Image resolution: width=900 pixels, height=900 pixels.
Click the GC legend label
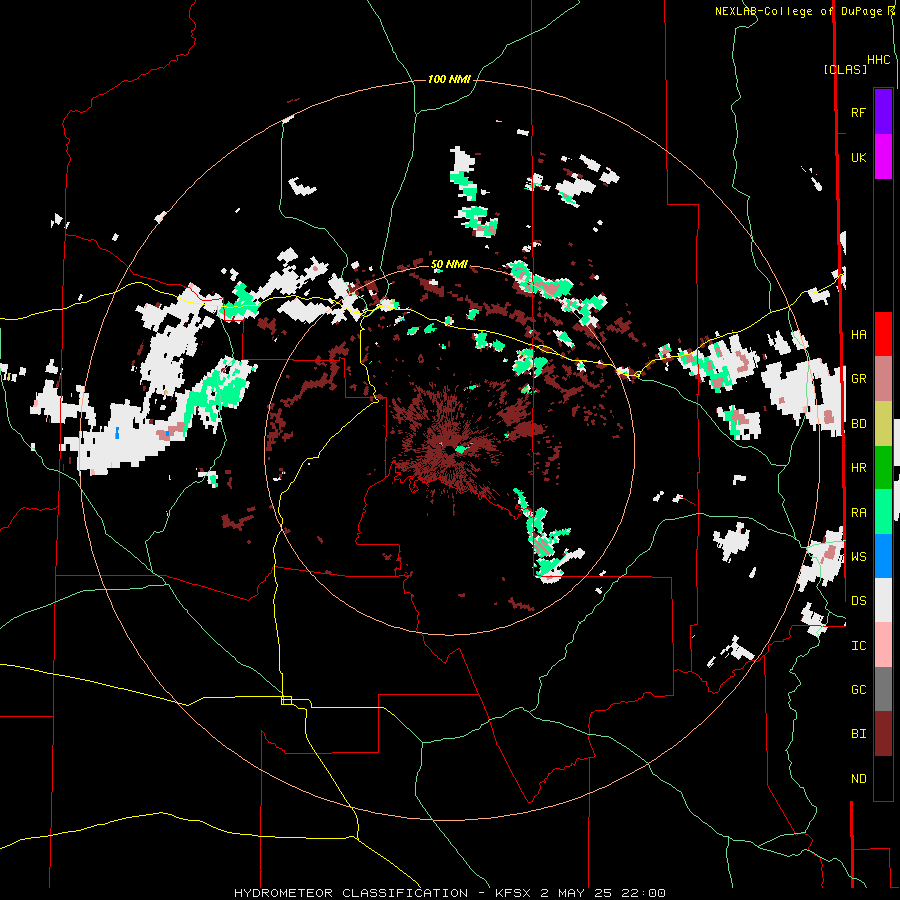858,689
